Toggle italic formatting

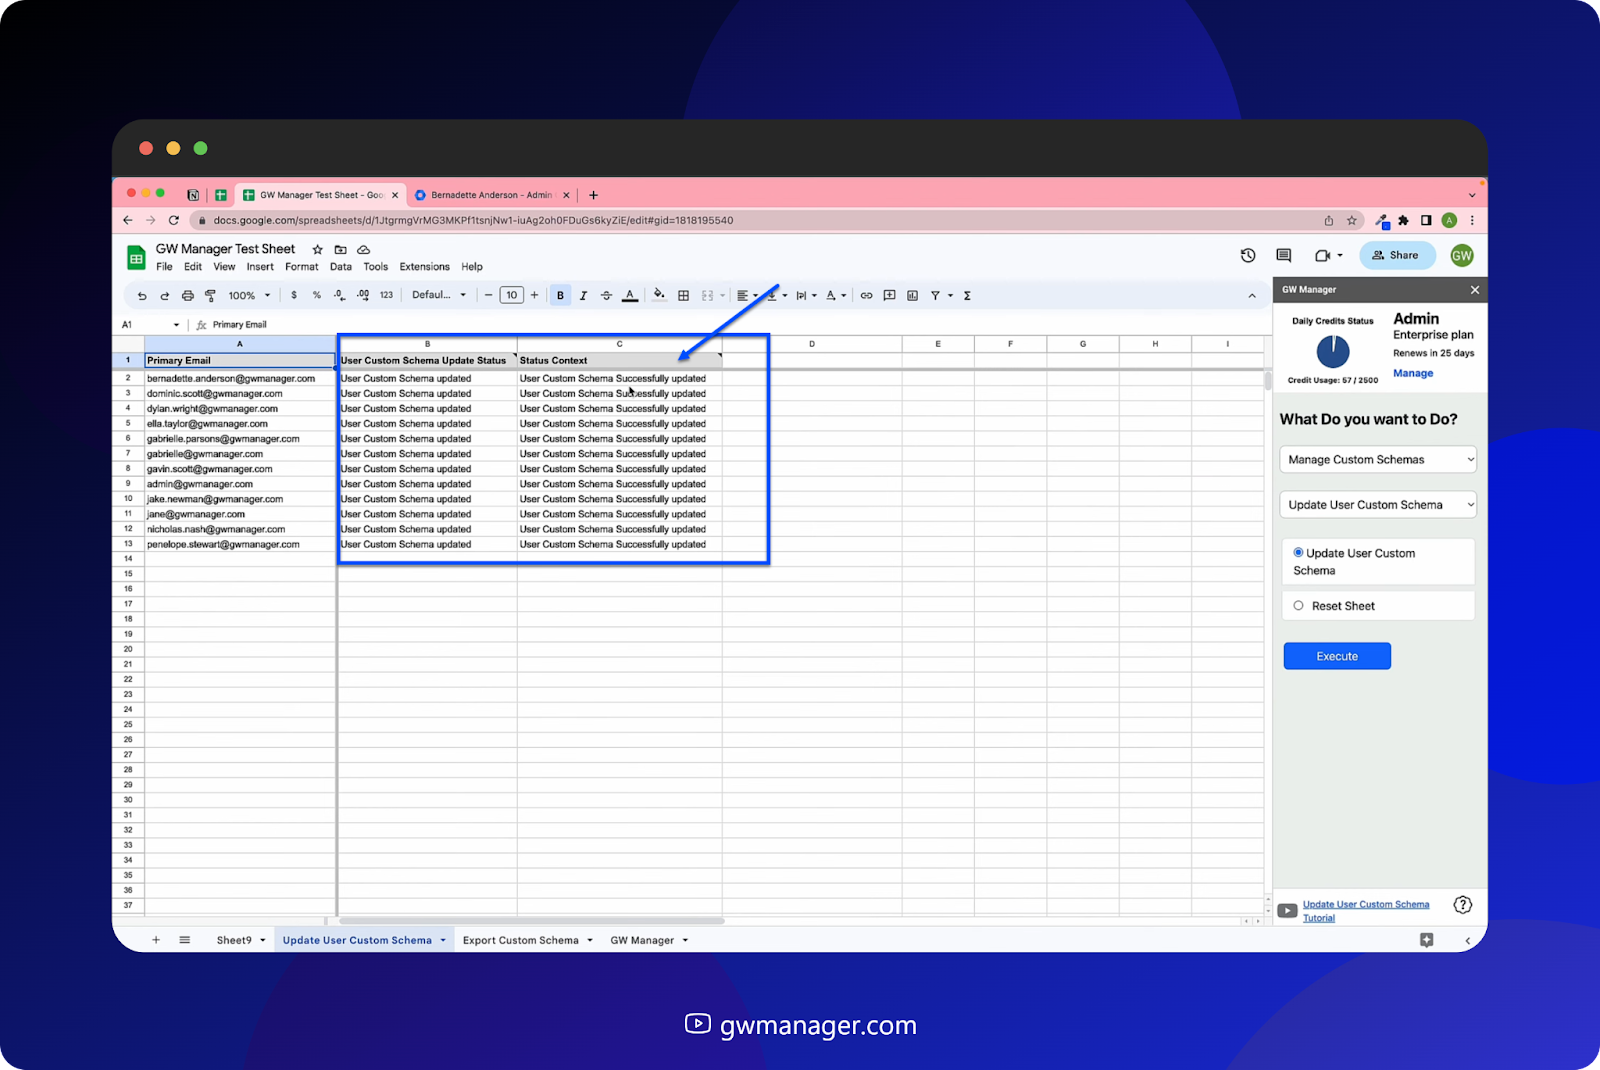583,296
